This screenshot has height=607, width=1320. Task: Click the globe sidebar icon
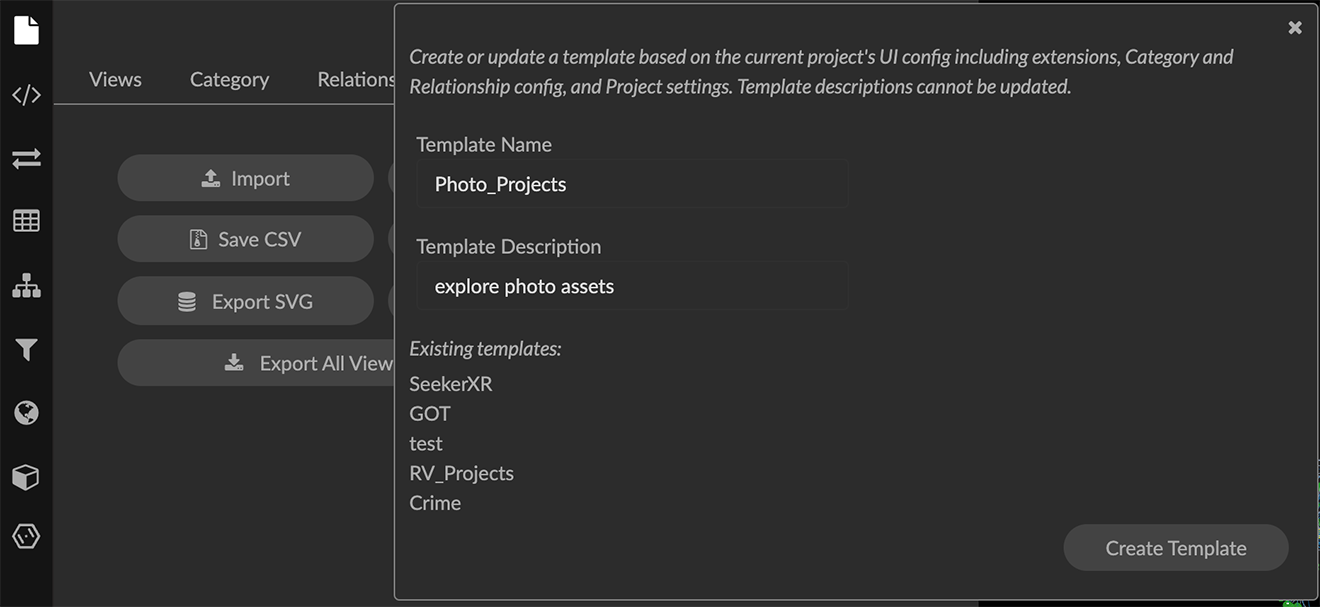(x=26, y=412)
